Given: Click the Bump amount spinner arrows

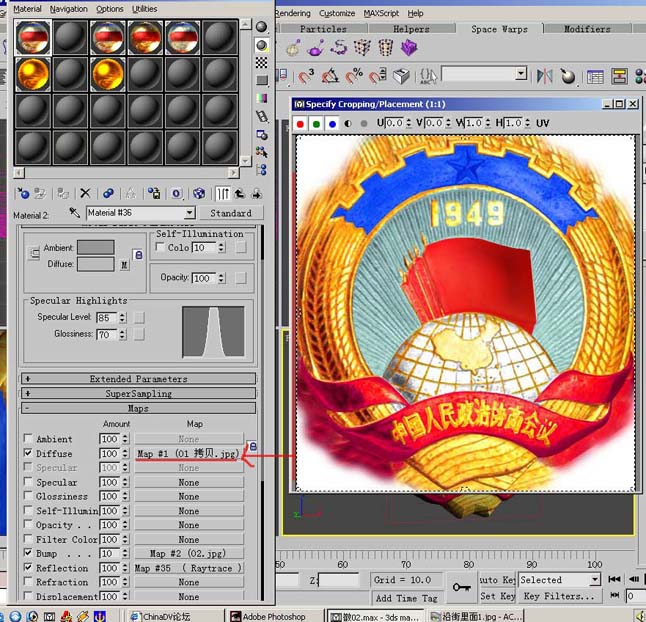Looking at the screenshot, I should [x=125, y=553].
